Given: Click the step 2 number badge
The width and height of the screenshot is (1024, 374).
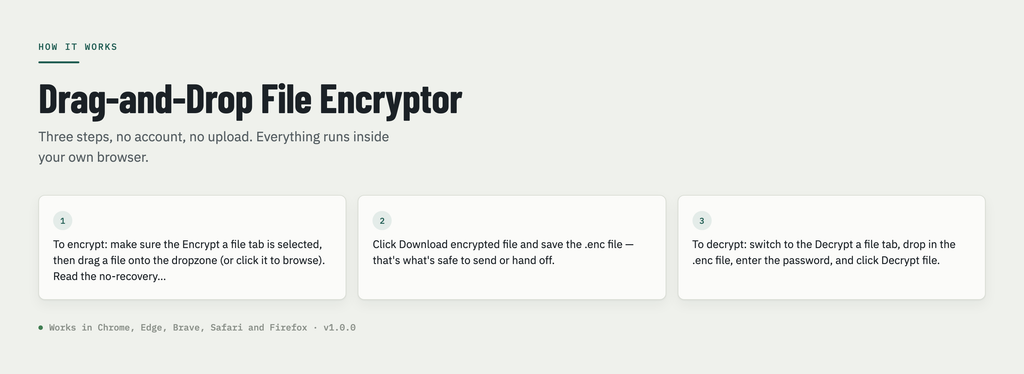Looking at the screenshot, I should 382,221.
